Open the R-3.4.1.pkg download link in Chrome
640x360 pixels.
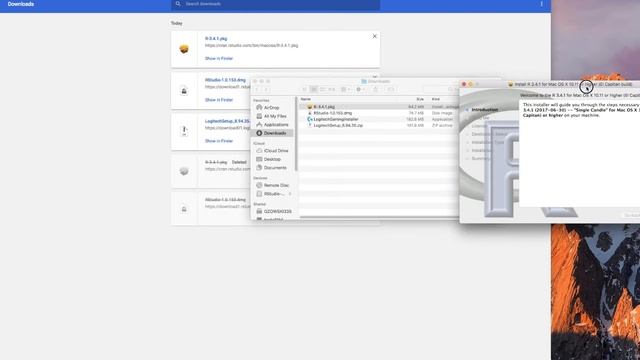216,39
